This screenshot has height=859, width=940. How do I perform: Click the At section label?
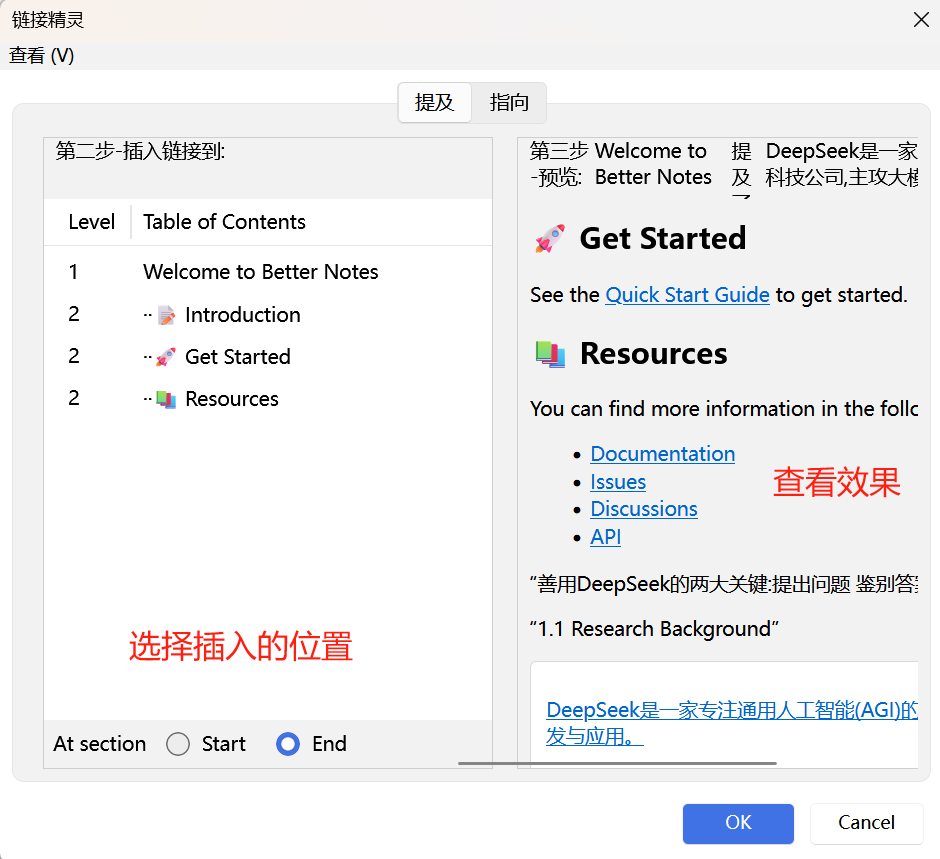pos(100,744)
